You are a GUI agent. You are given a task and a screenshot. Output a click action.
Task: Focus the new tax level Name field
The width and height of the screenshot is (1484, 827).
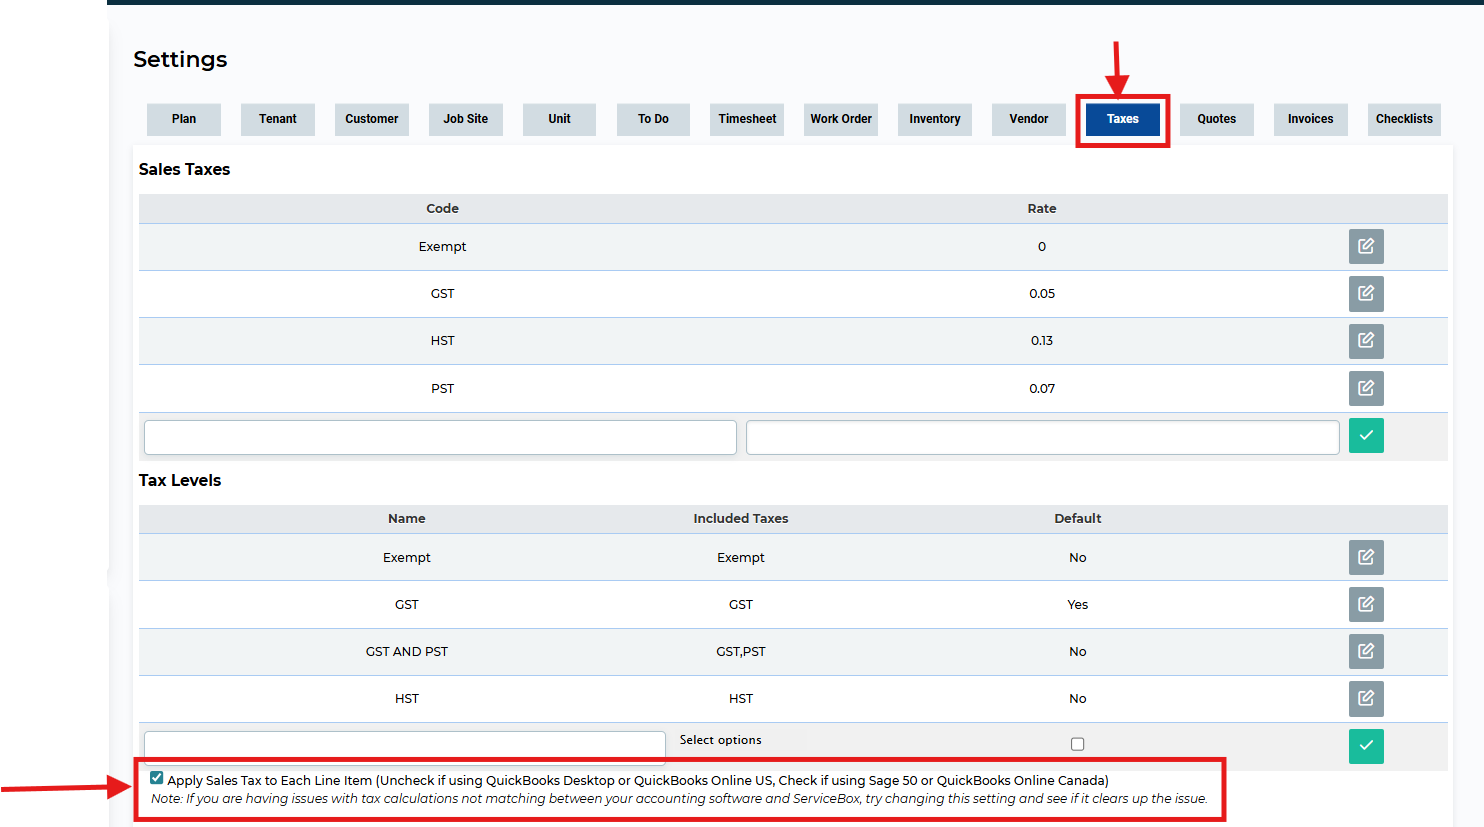[x=404, y=744]
